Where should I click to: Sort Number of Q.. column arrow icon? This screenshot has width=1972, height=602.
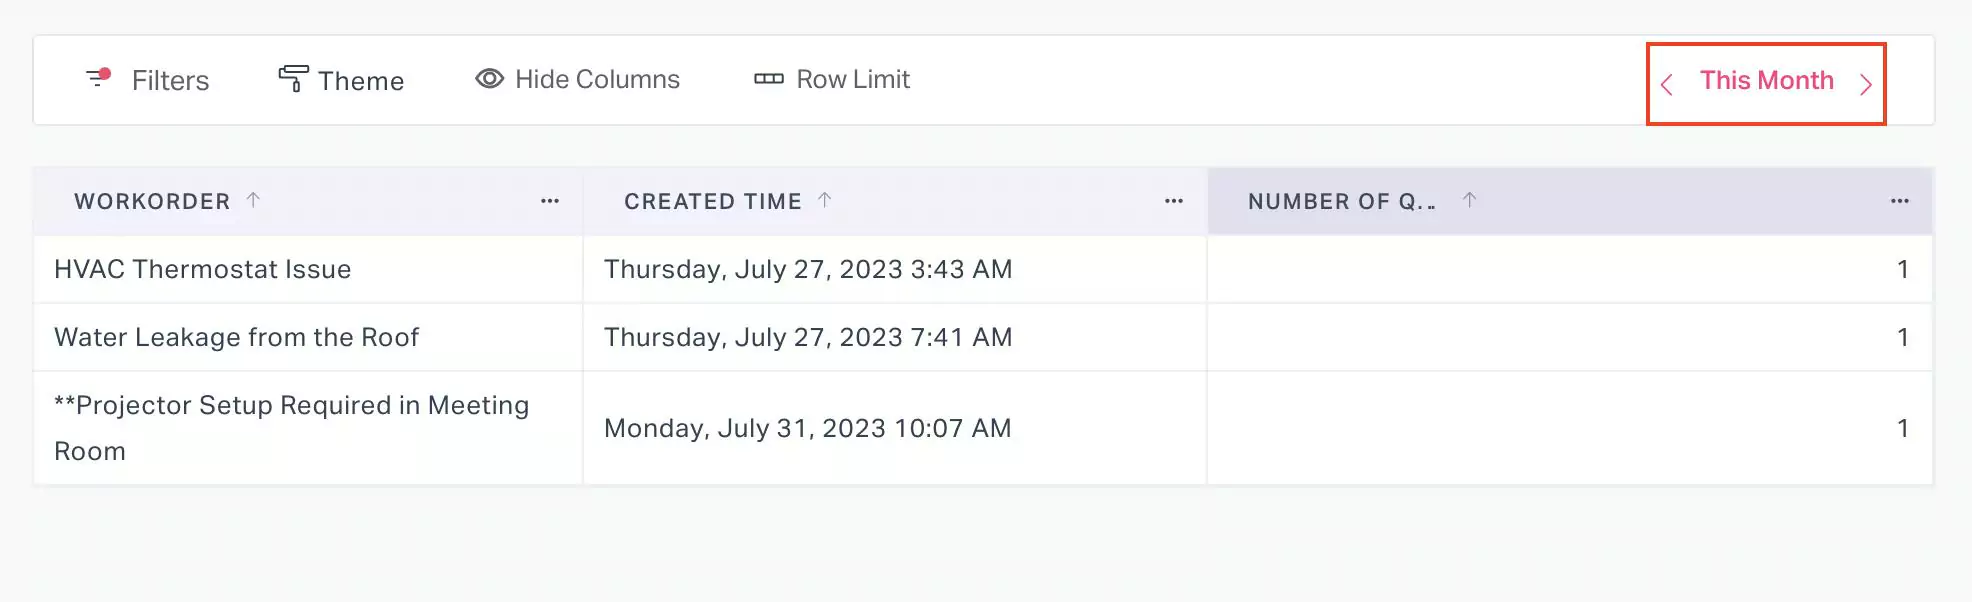click(x=1469, y=200)
